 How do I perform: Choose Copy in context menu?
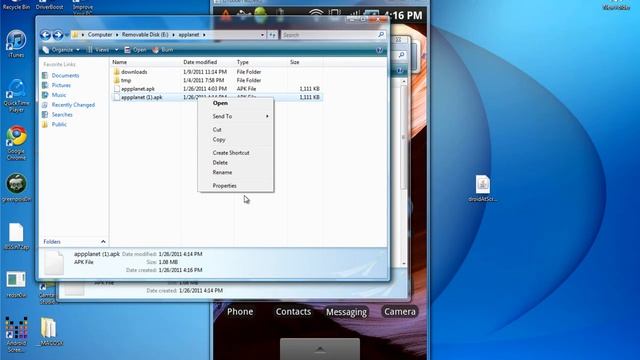point(236,140)
